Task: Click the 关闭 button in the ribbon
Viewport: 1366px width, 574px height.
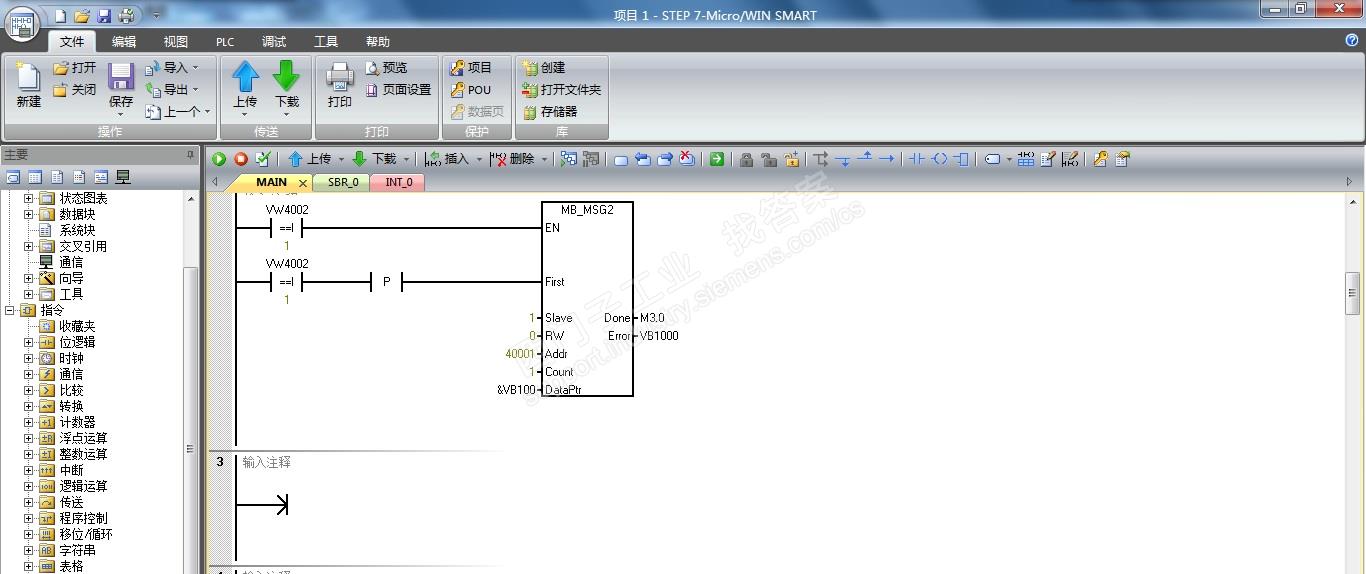Action: [75, 89]
